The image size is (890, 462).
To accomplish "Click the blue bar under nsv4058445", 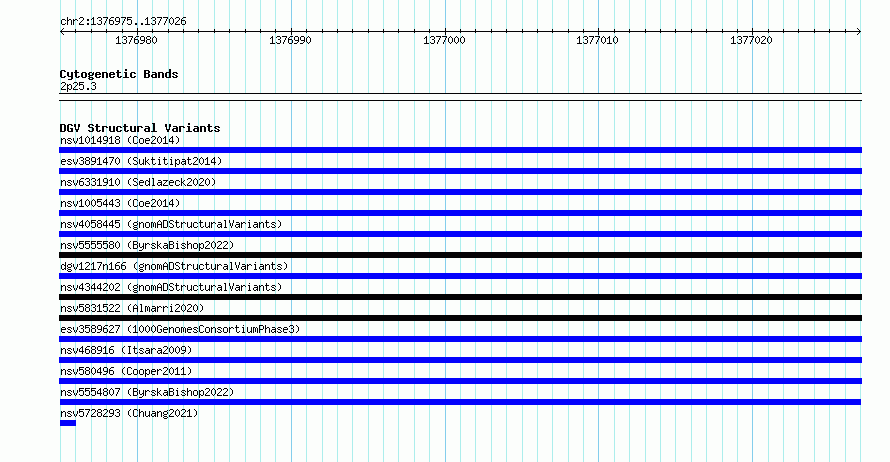I will point(460,234).
